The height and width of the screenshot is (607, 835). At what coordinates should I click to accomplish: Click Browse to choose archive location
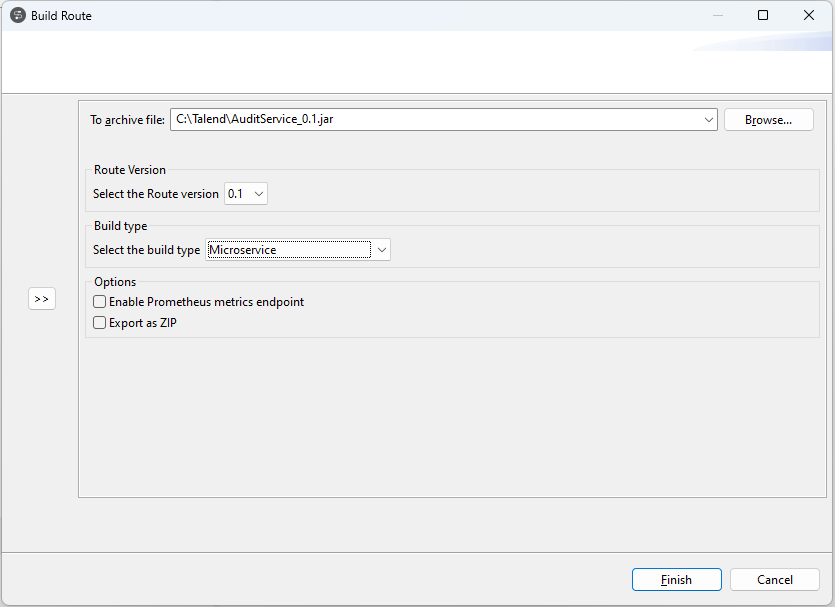(x=768, y=120)
